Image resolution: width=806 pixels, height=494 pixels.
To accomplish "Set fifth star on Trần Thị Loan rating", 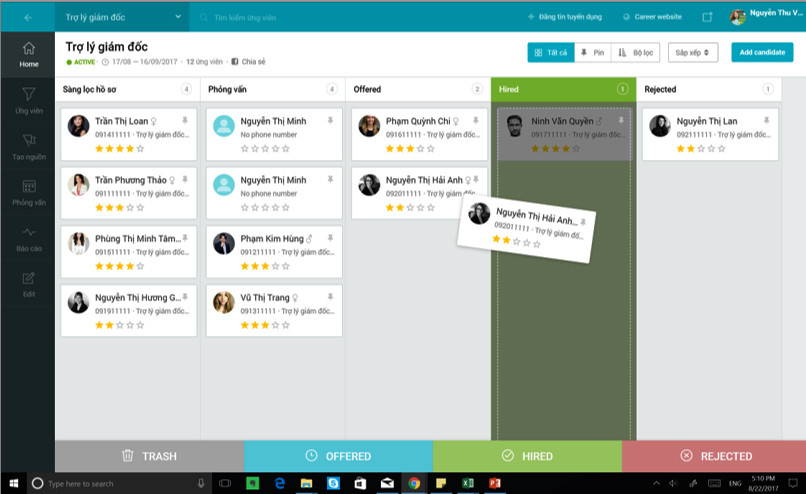I will click(141, 149).
